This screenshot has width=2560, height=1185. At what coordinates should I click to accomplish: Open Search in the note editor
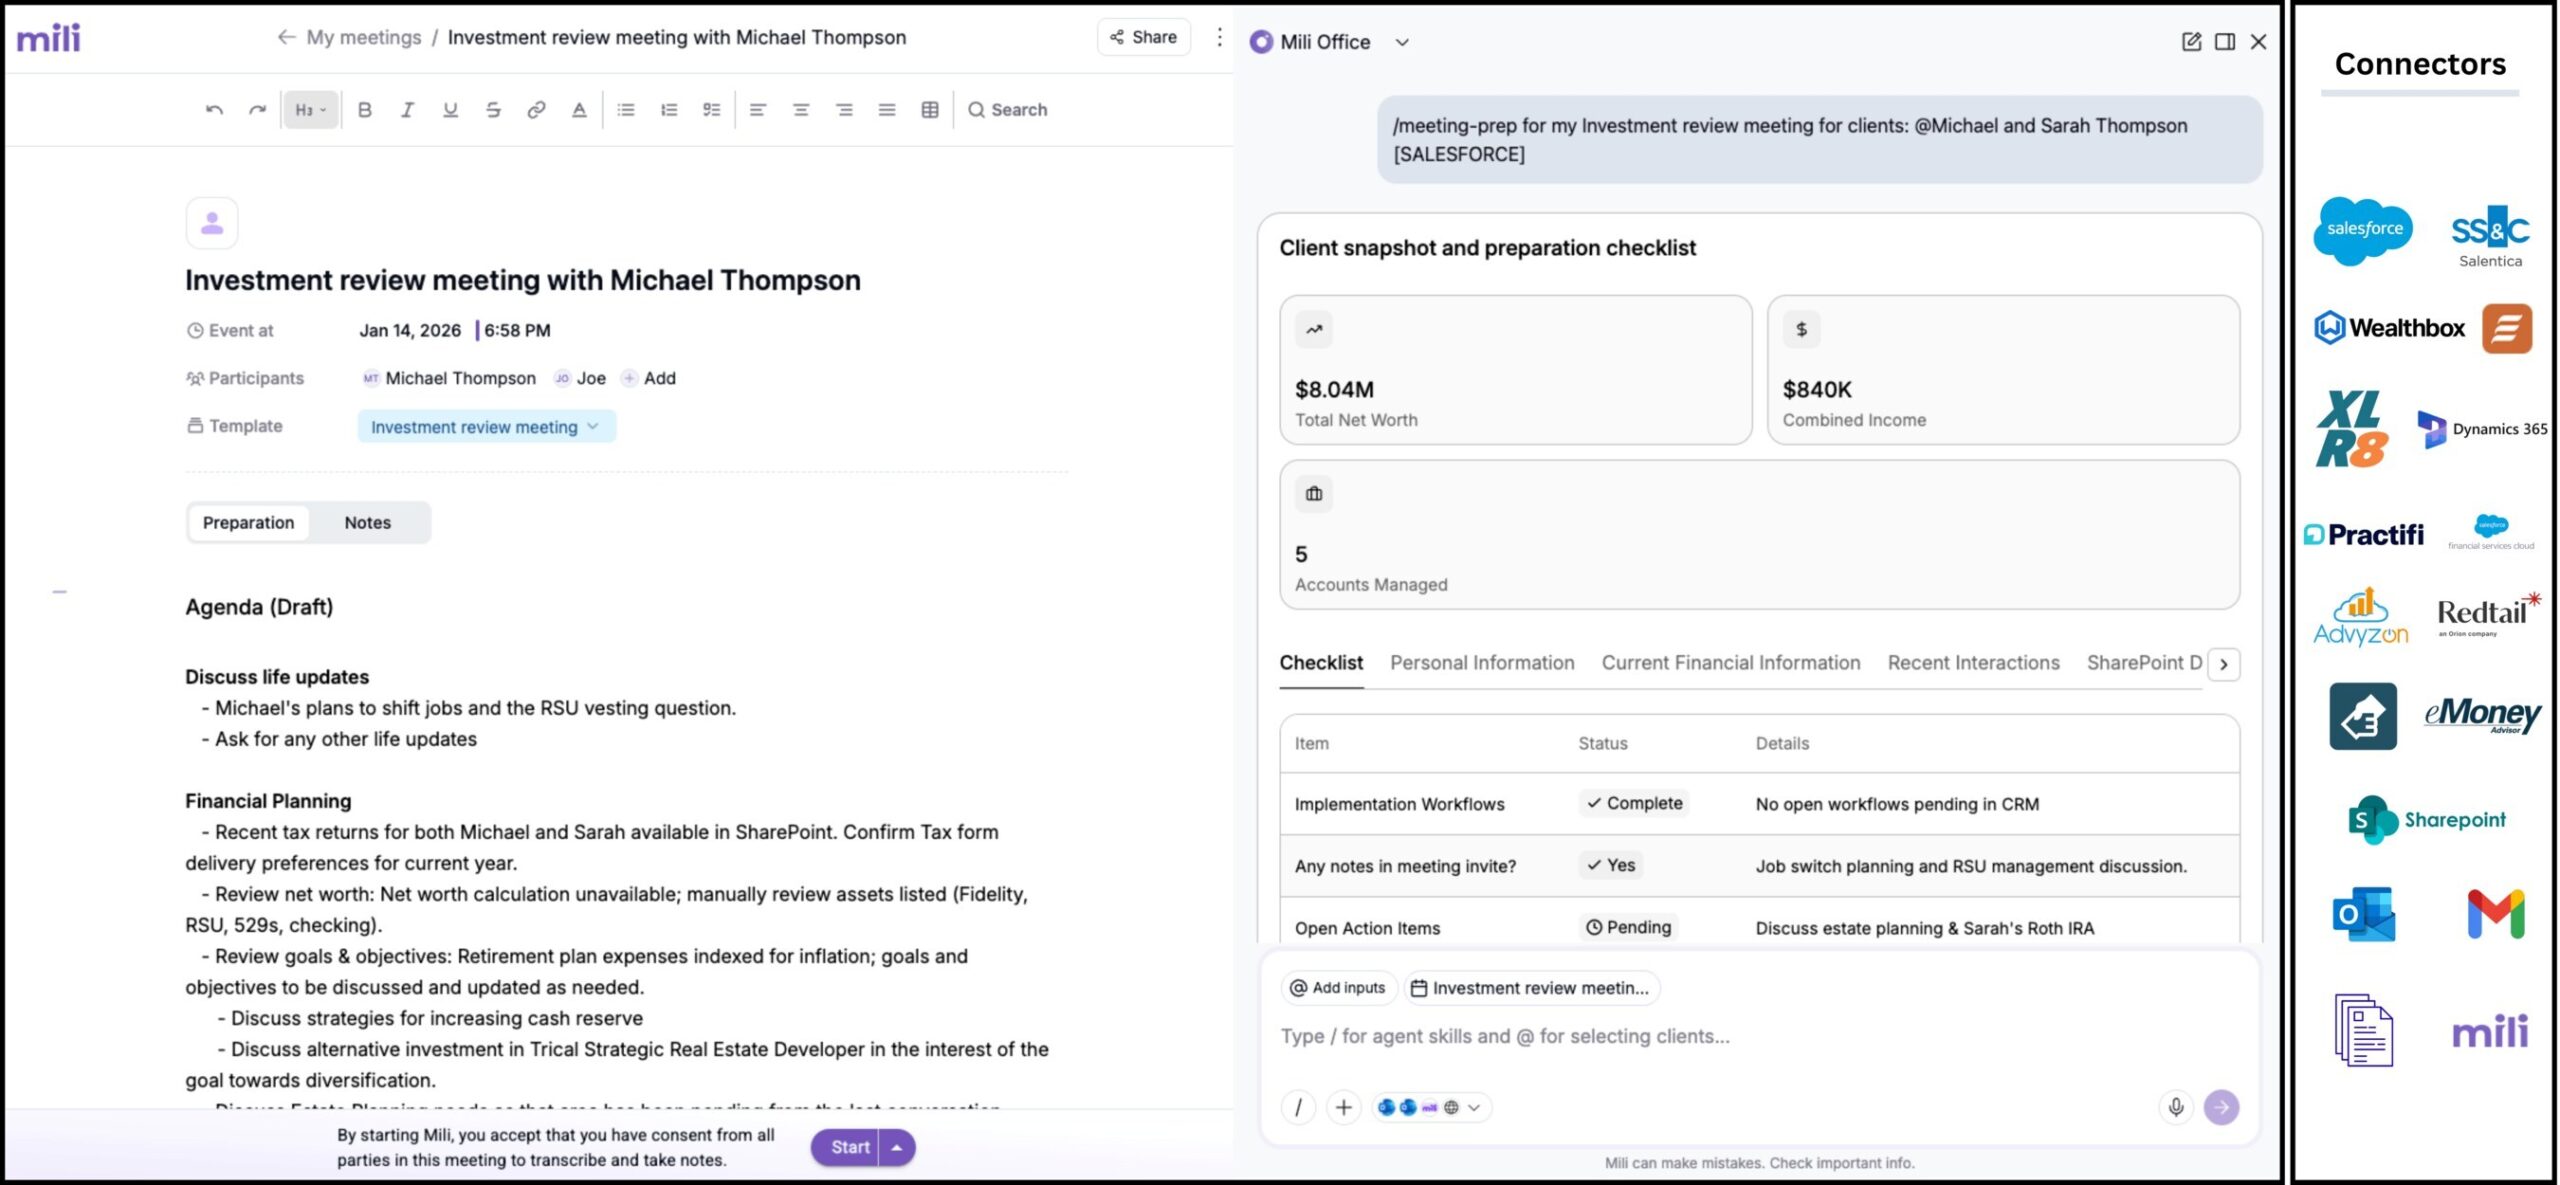coord(1007,110)
